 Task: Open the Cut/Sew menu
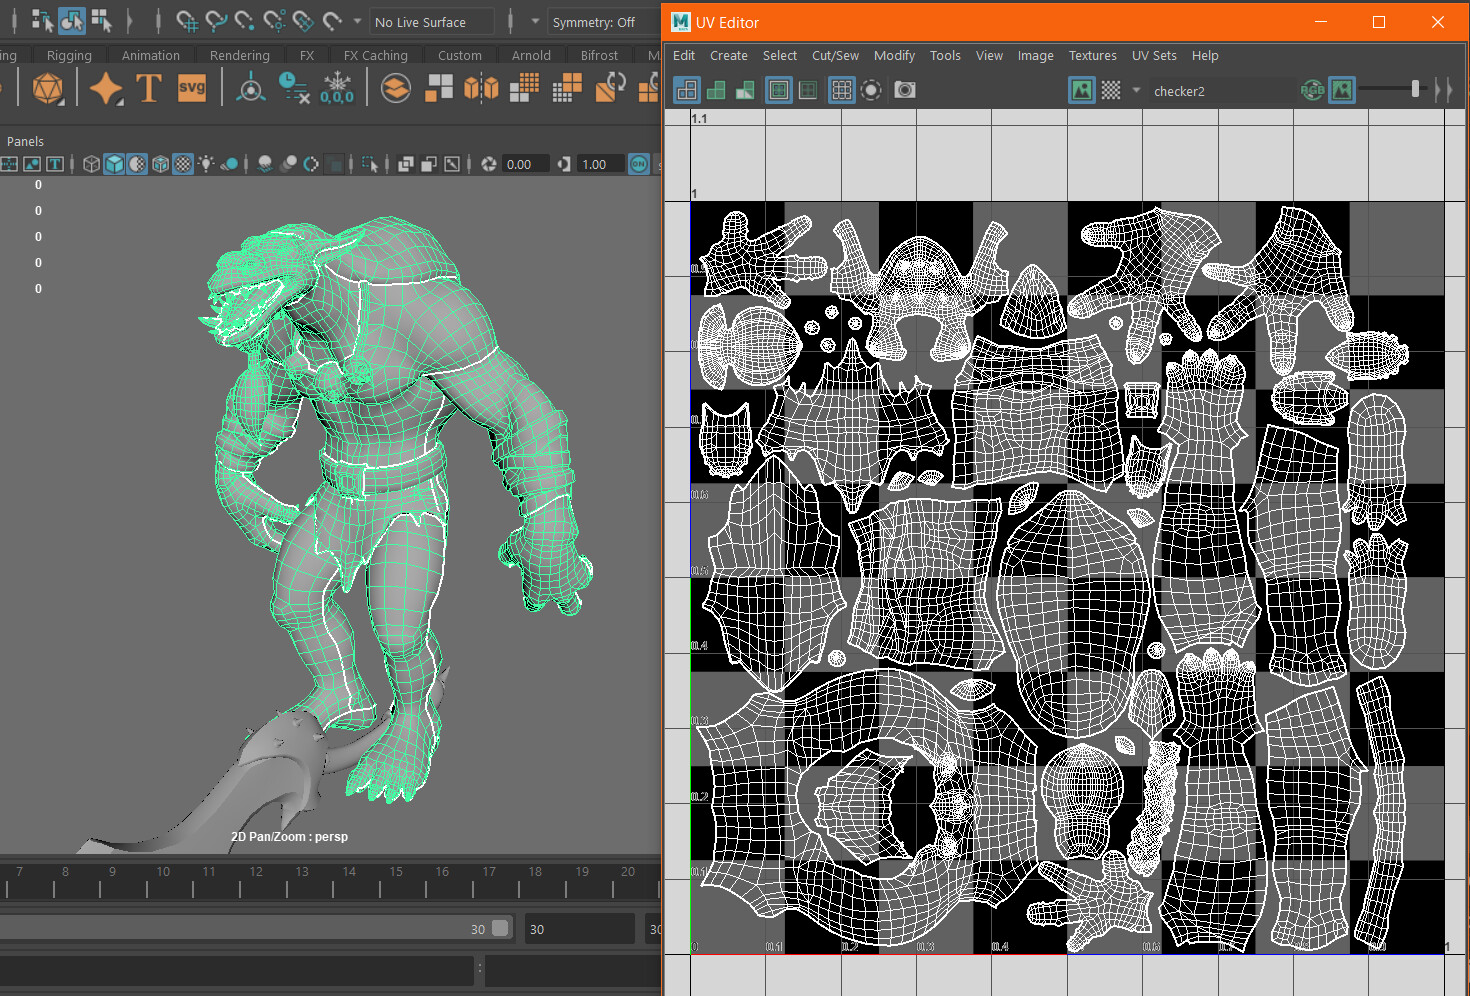(835, 56)
